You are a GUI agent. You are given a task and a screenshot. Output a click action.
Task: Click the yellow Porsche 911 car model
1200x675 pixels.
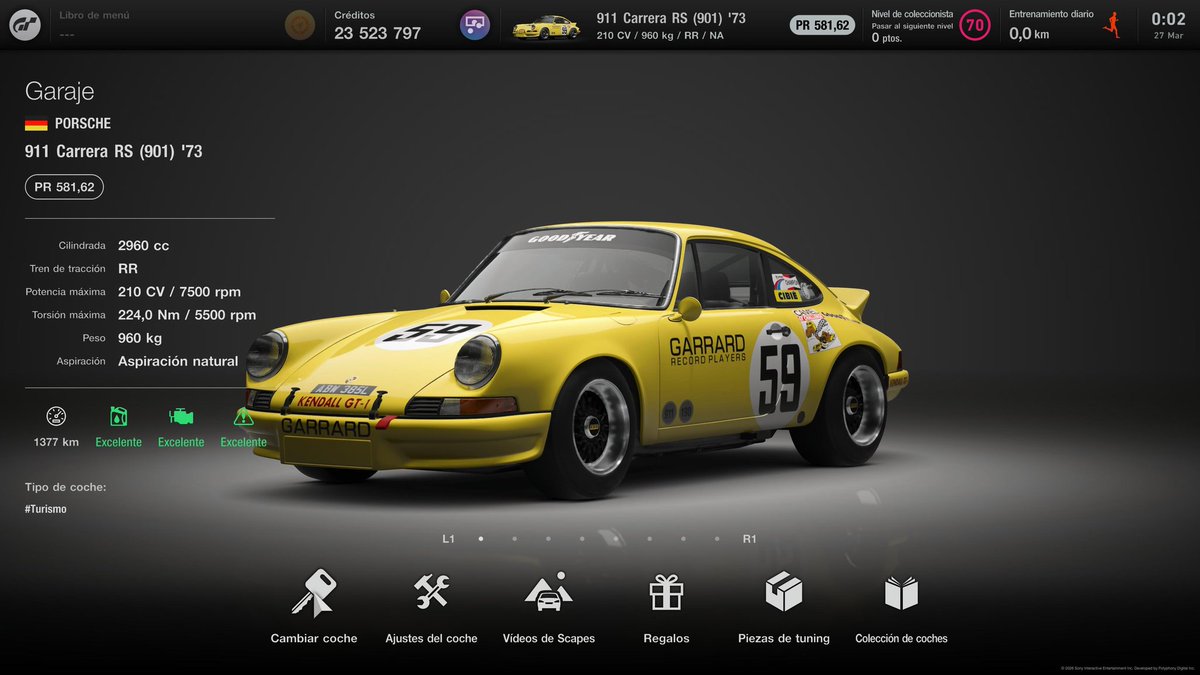(x=576, y=360)
